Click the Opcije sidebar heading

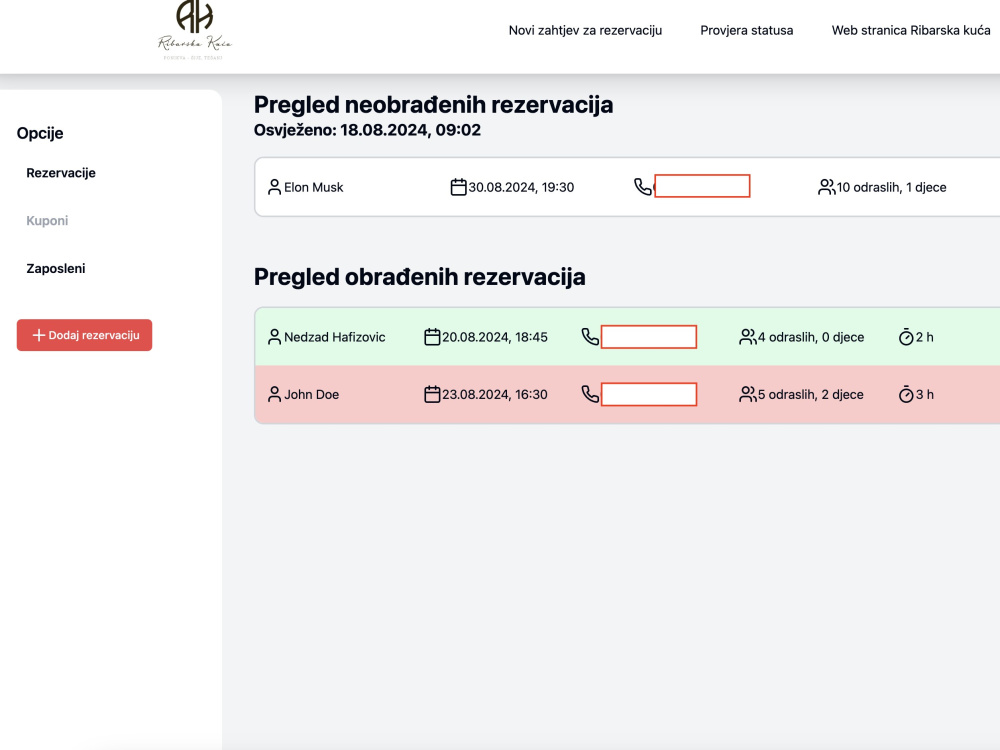coord(40,133)
